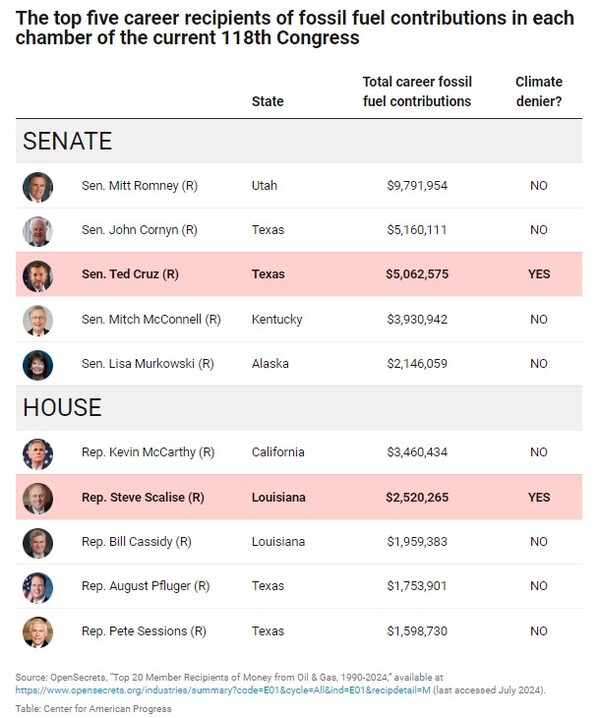Click Kevin McCarthy's portrait photo
600x718 pixels.
38,453
